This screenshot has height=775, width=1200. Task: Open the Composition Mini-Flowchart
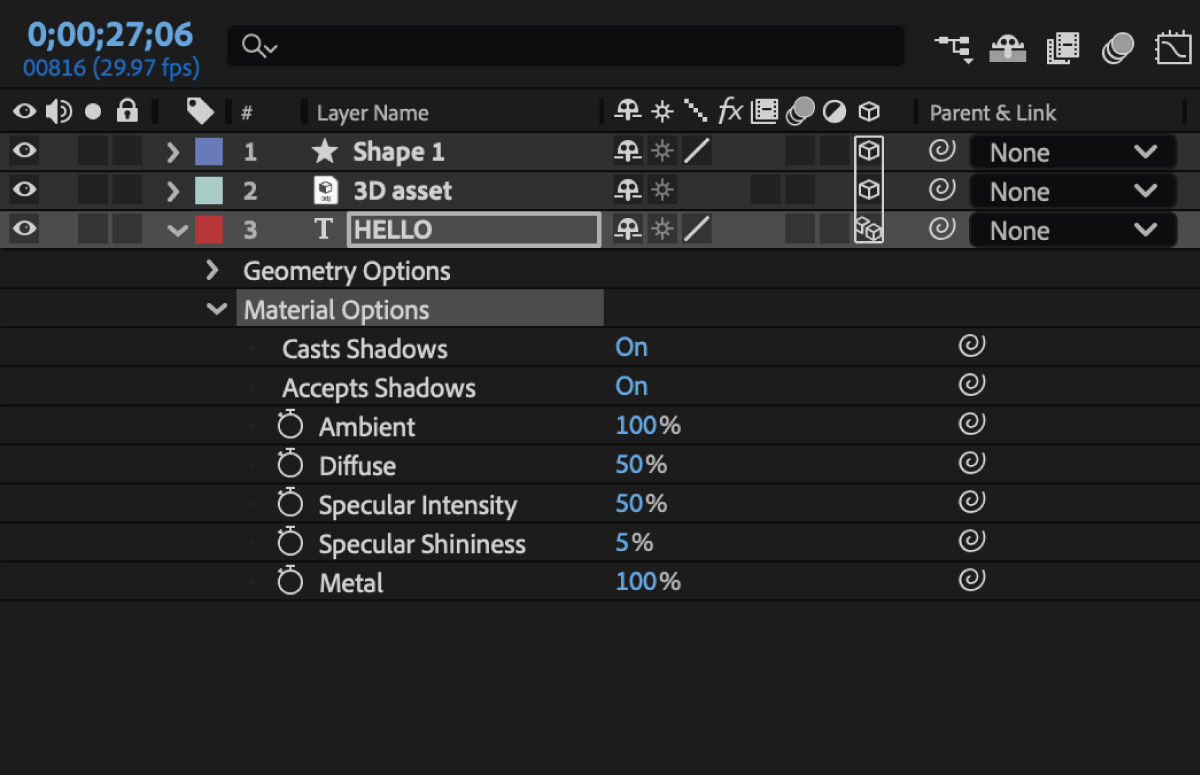(954, 46)
